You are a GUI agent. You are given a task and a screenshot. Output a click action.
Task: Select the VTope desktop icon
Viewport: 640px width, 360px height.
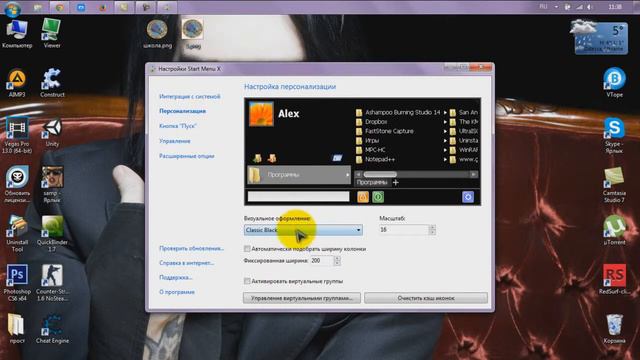[x=614, y=83]
